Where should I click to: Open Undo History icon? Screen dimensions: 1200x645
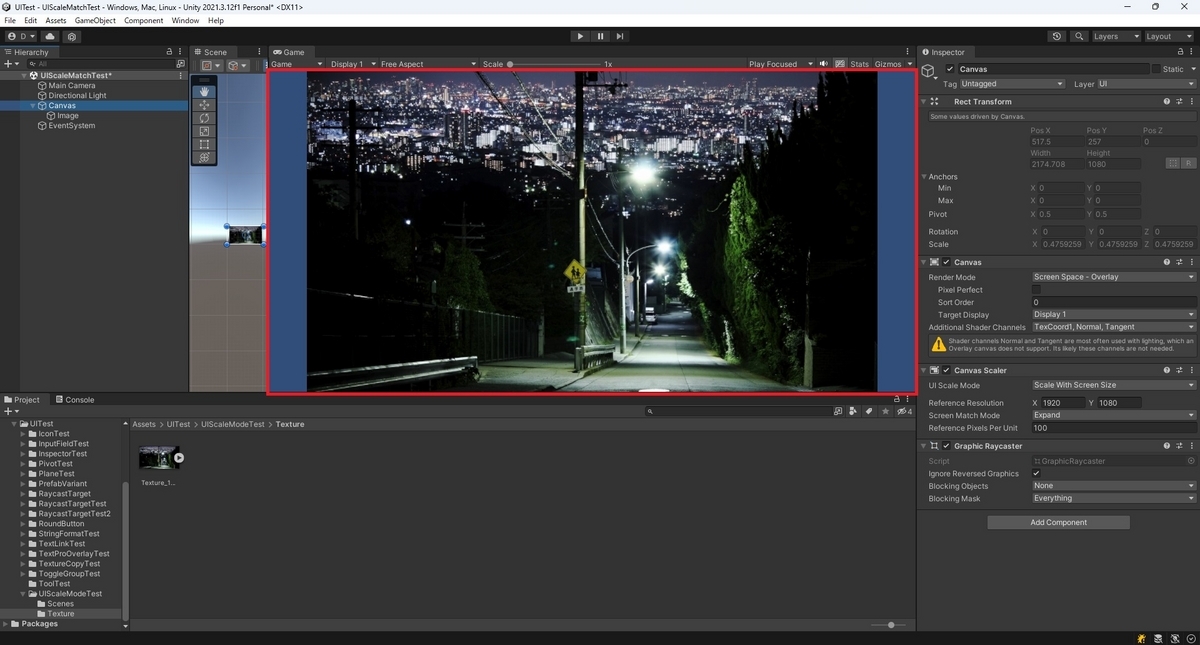pos(1057,36)
